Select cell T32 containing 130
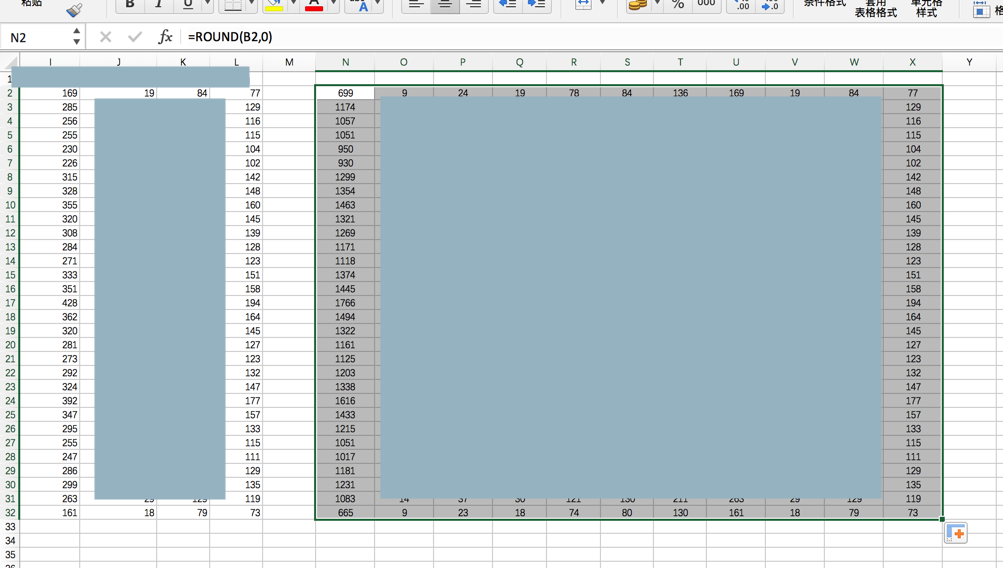Viewport: 1003px width, 568px height. click(x=680, y=512)
